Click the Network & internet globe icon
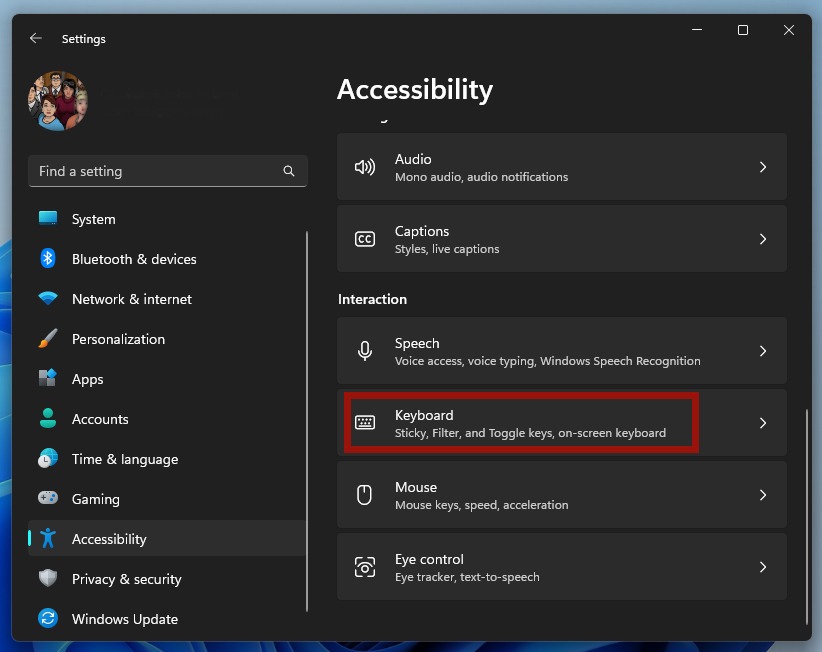 pyautogui.click(x=54, y=299)
